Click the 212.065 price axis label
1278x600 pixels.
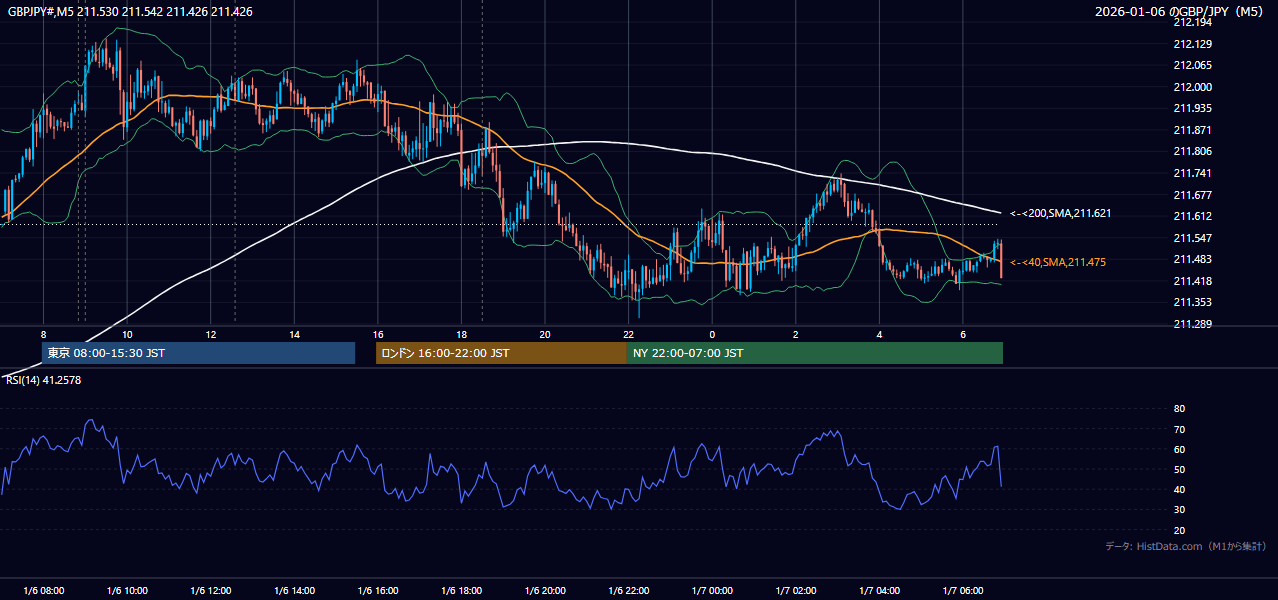1192,65
